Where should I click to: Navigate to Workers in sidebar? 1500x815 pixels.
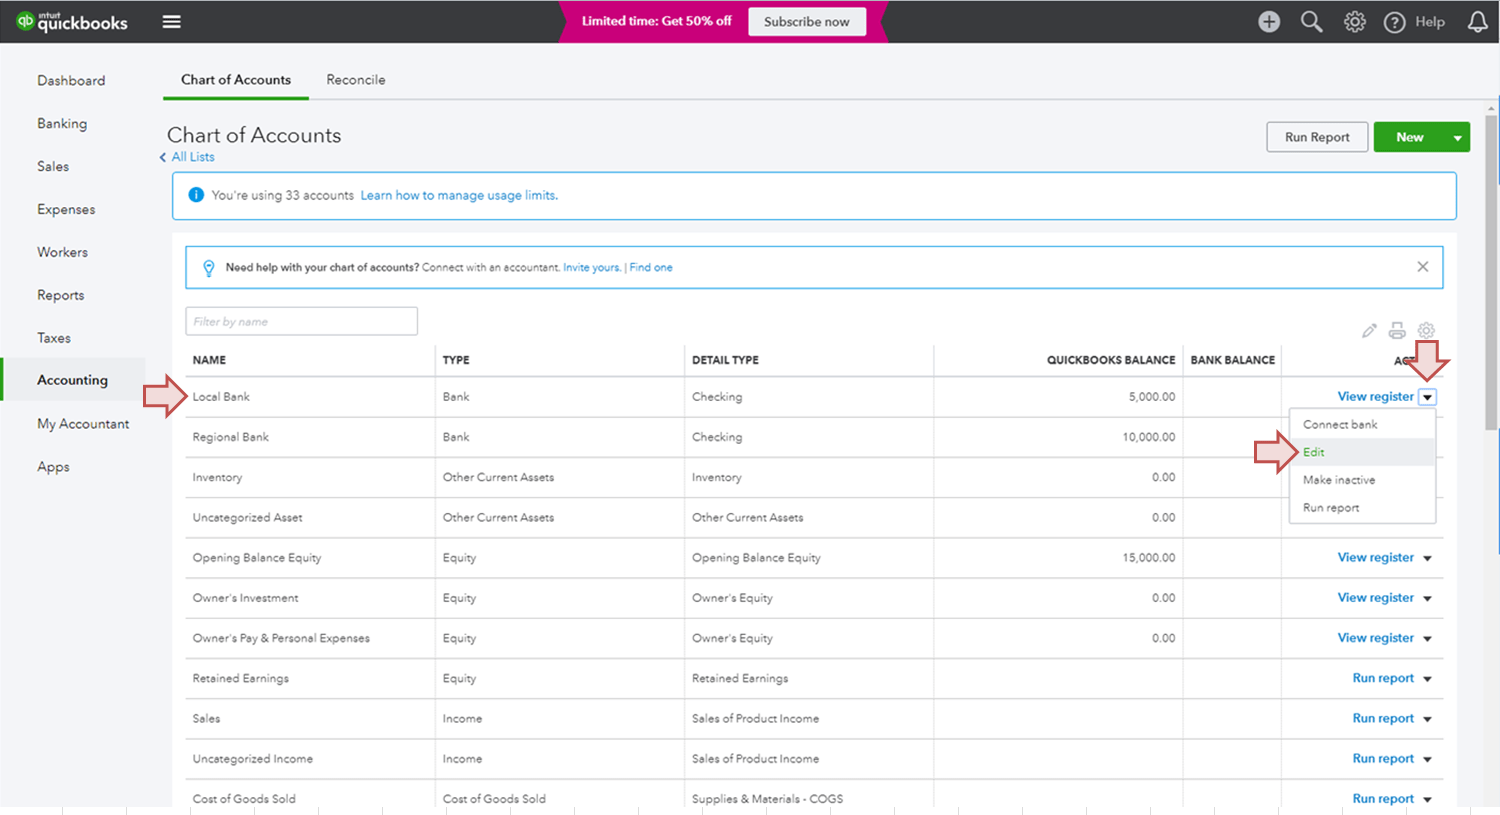[63, 252]
